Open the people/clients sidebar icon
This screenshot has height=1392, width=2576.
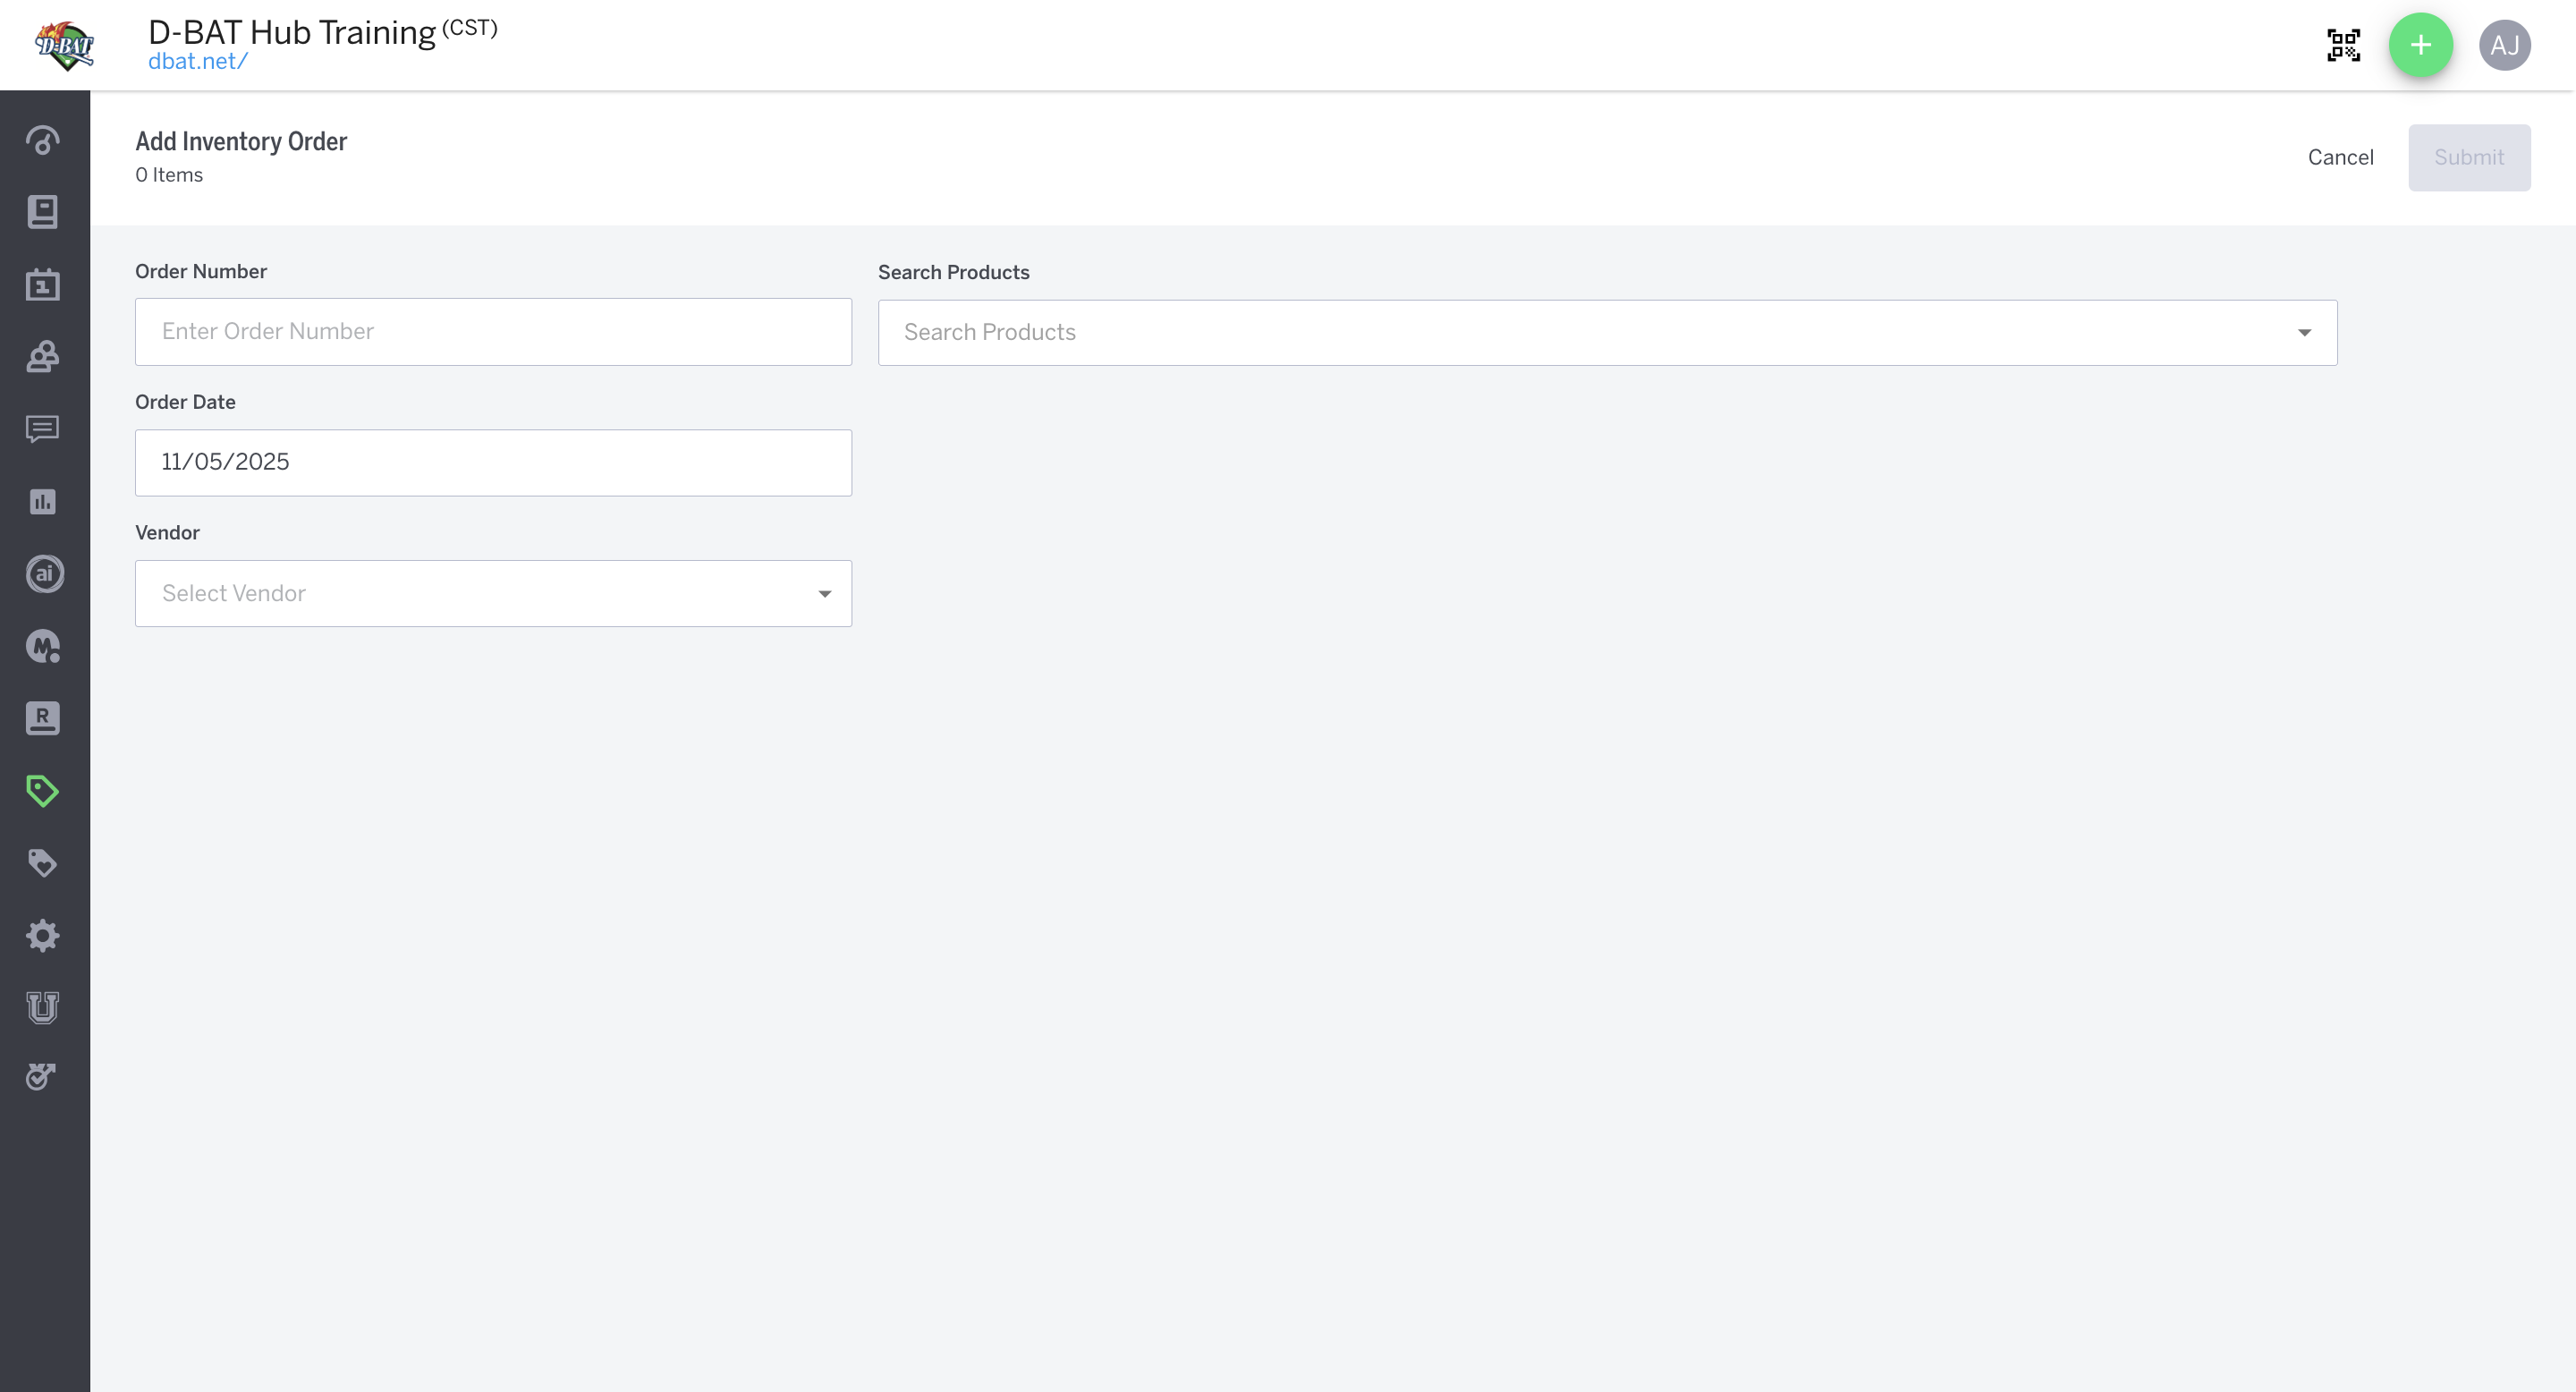coord(43,357)
